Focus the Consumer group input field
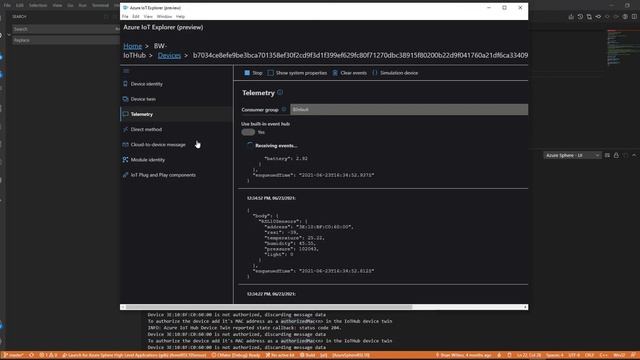The width and height of the screenshot is (640, 360). pos(409,109)
